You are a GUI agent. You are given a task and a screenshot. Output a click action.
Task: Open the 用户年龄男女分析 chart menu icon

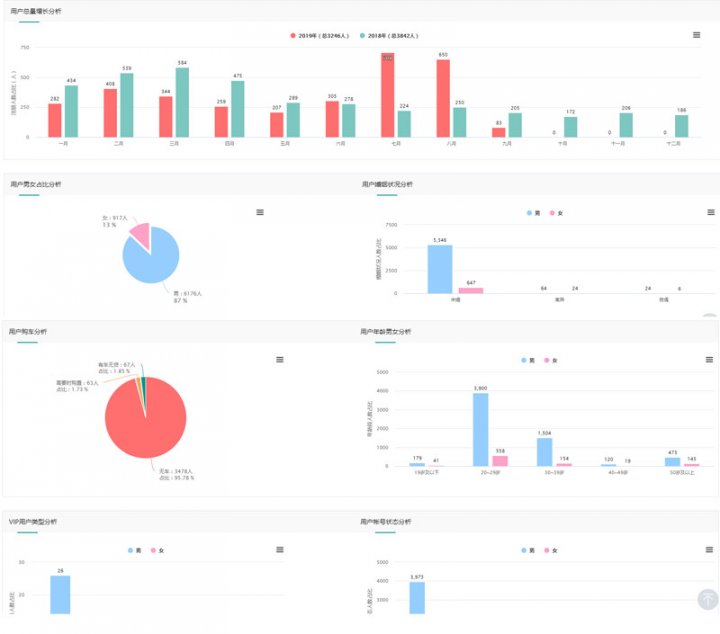click(x=709, y=359)
